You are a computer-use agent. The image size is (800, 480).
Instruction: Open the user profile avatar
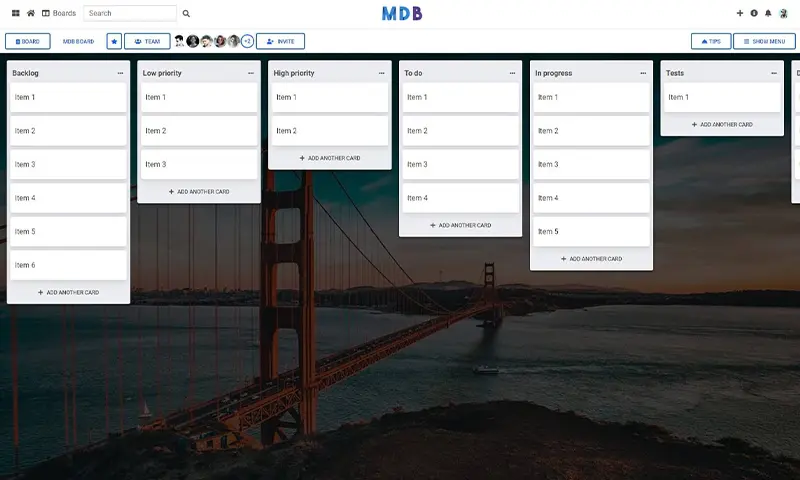(784, 13)
